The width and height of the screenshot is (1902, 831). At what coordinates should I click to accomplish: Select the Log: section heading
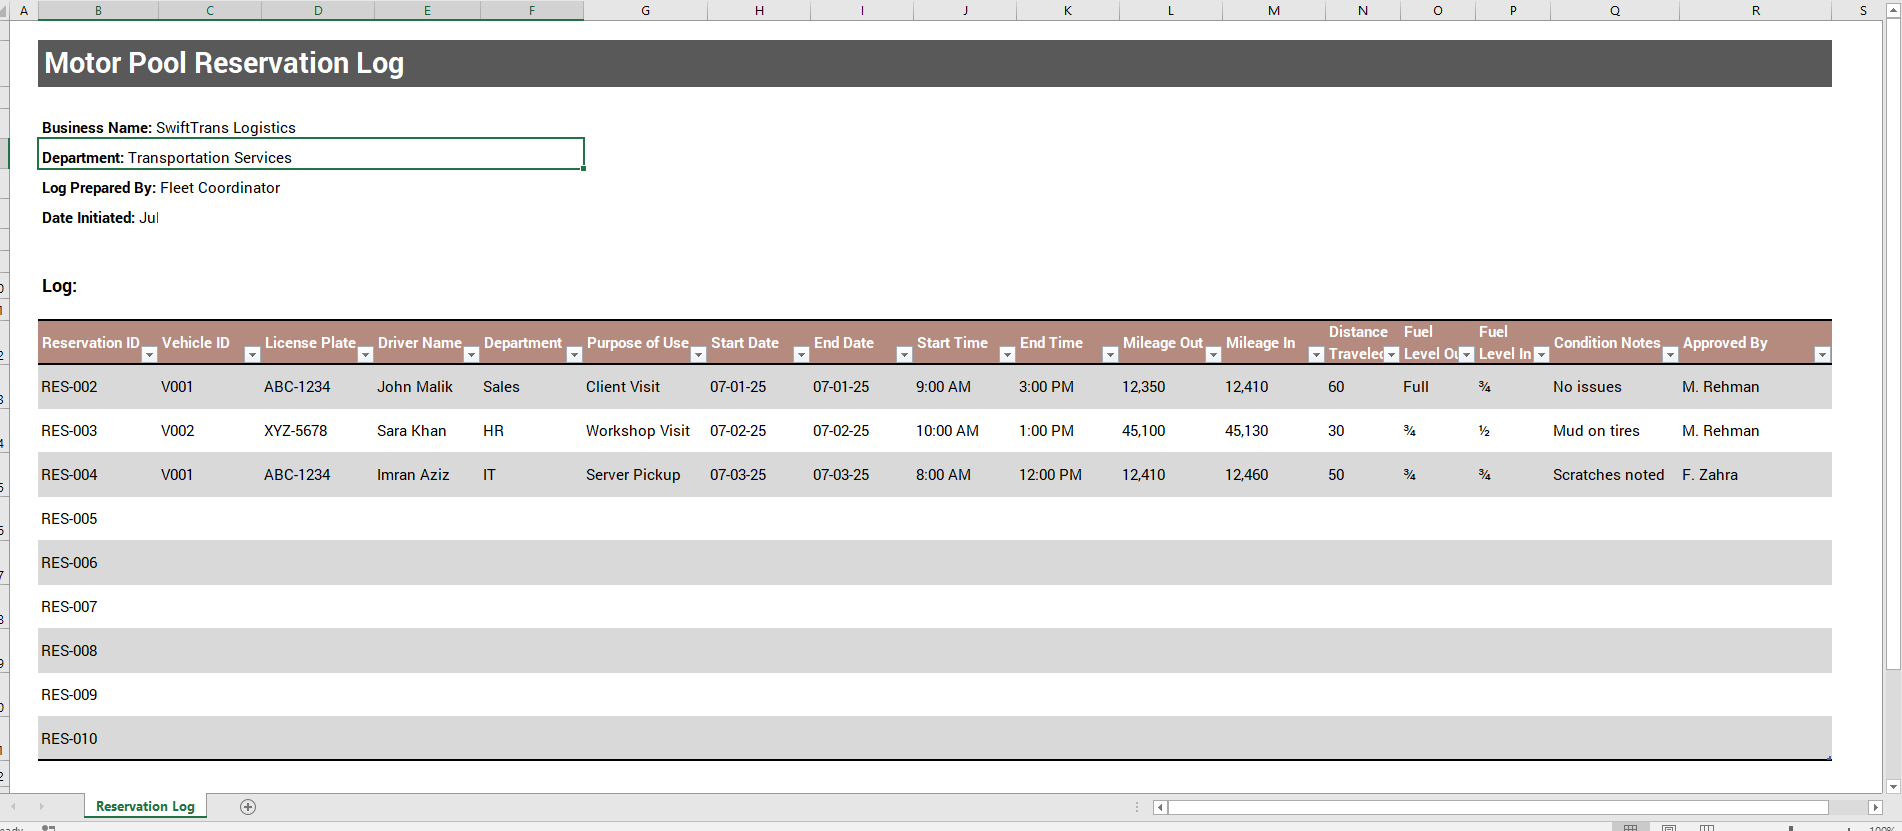[x=59, y=286]
